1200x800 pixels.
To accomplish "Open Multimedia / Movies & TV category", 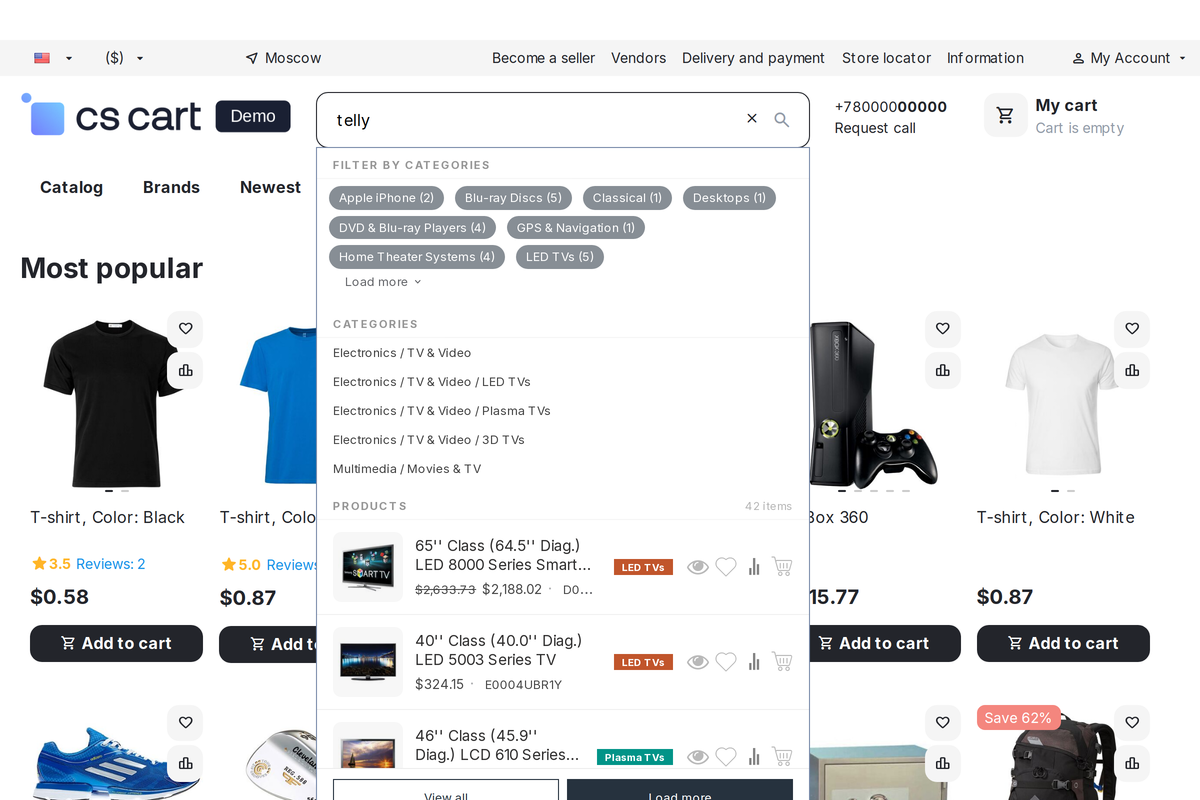I will pos(407,469).
